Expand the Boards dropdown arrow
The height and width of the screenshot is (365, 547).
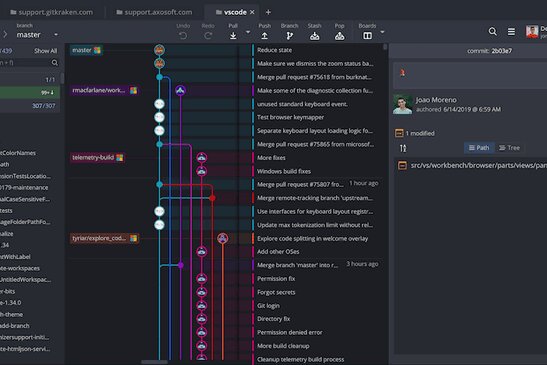pos(382,32)
